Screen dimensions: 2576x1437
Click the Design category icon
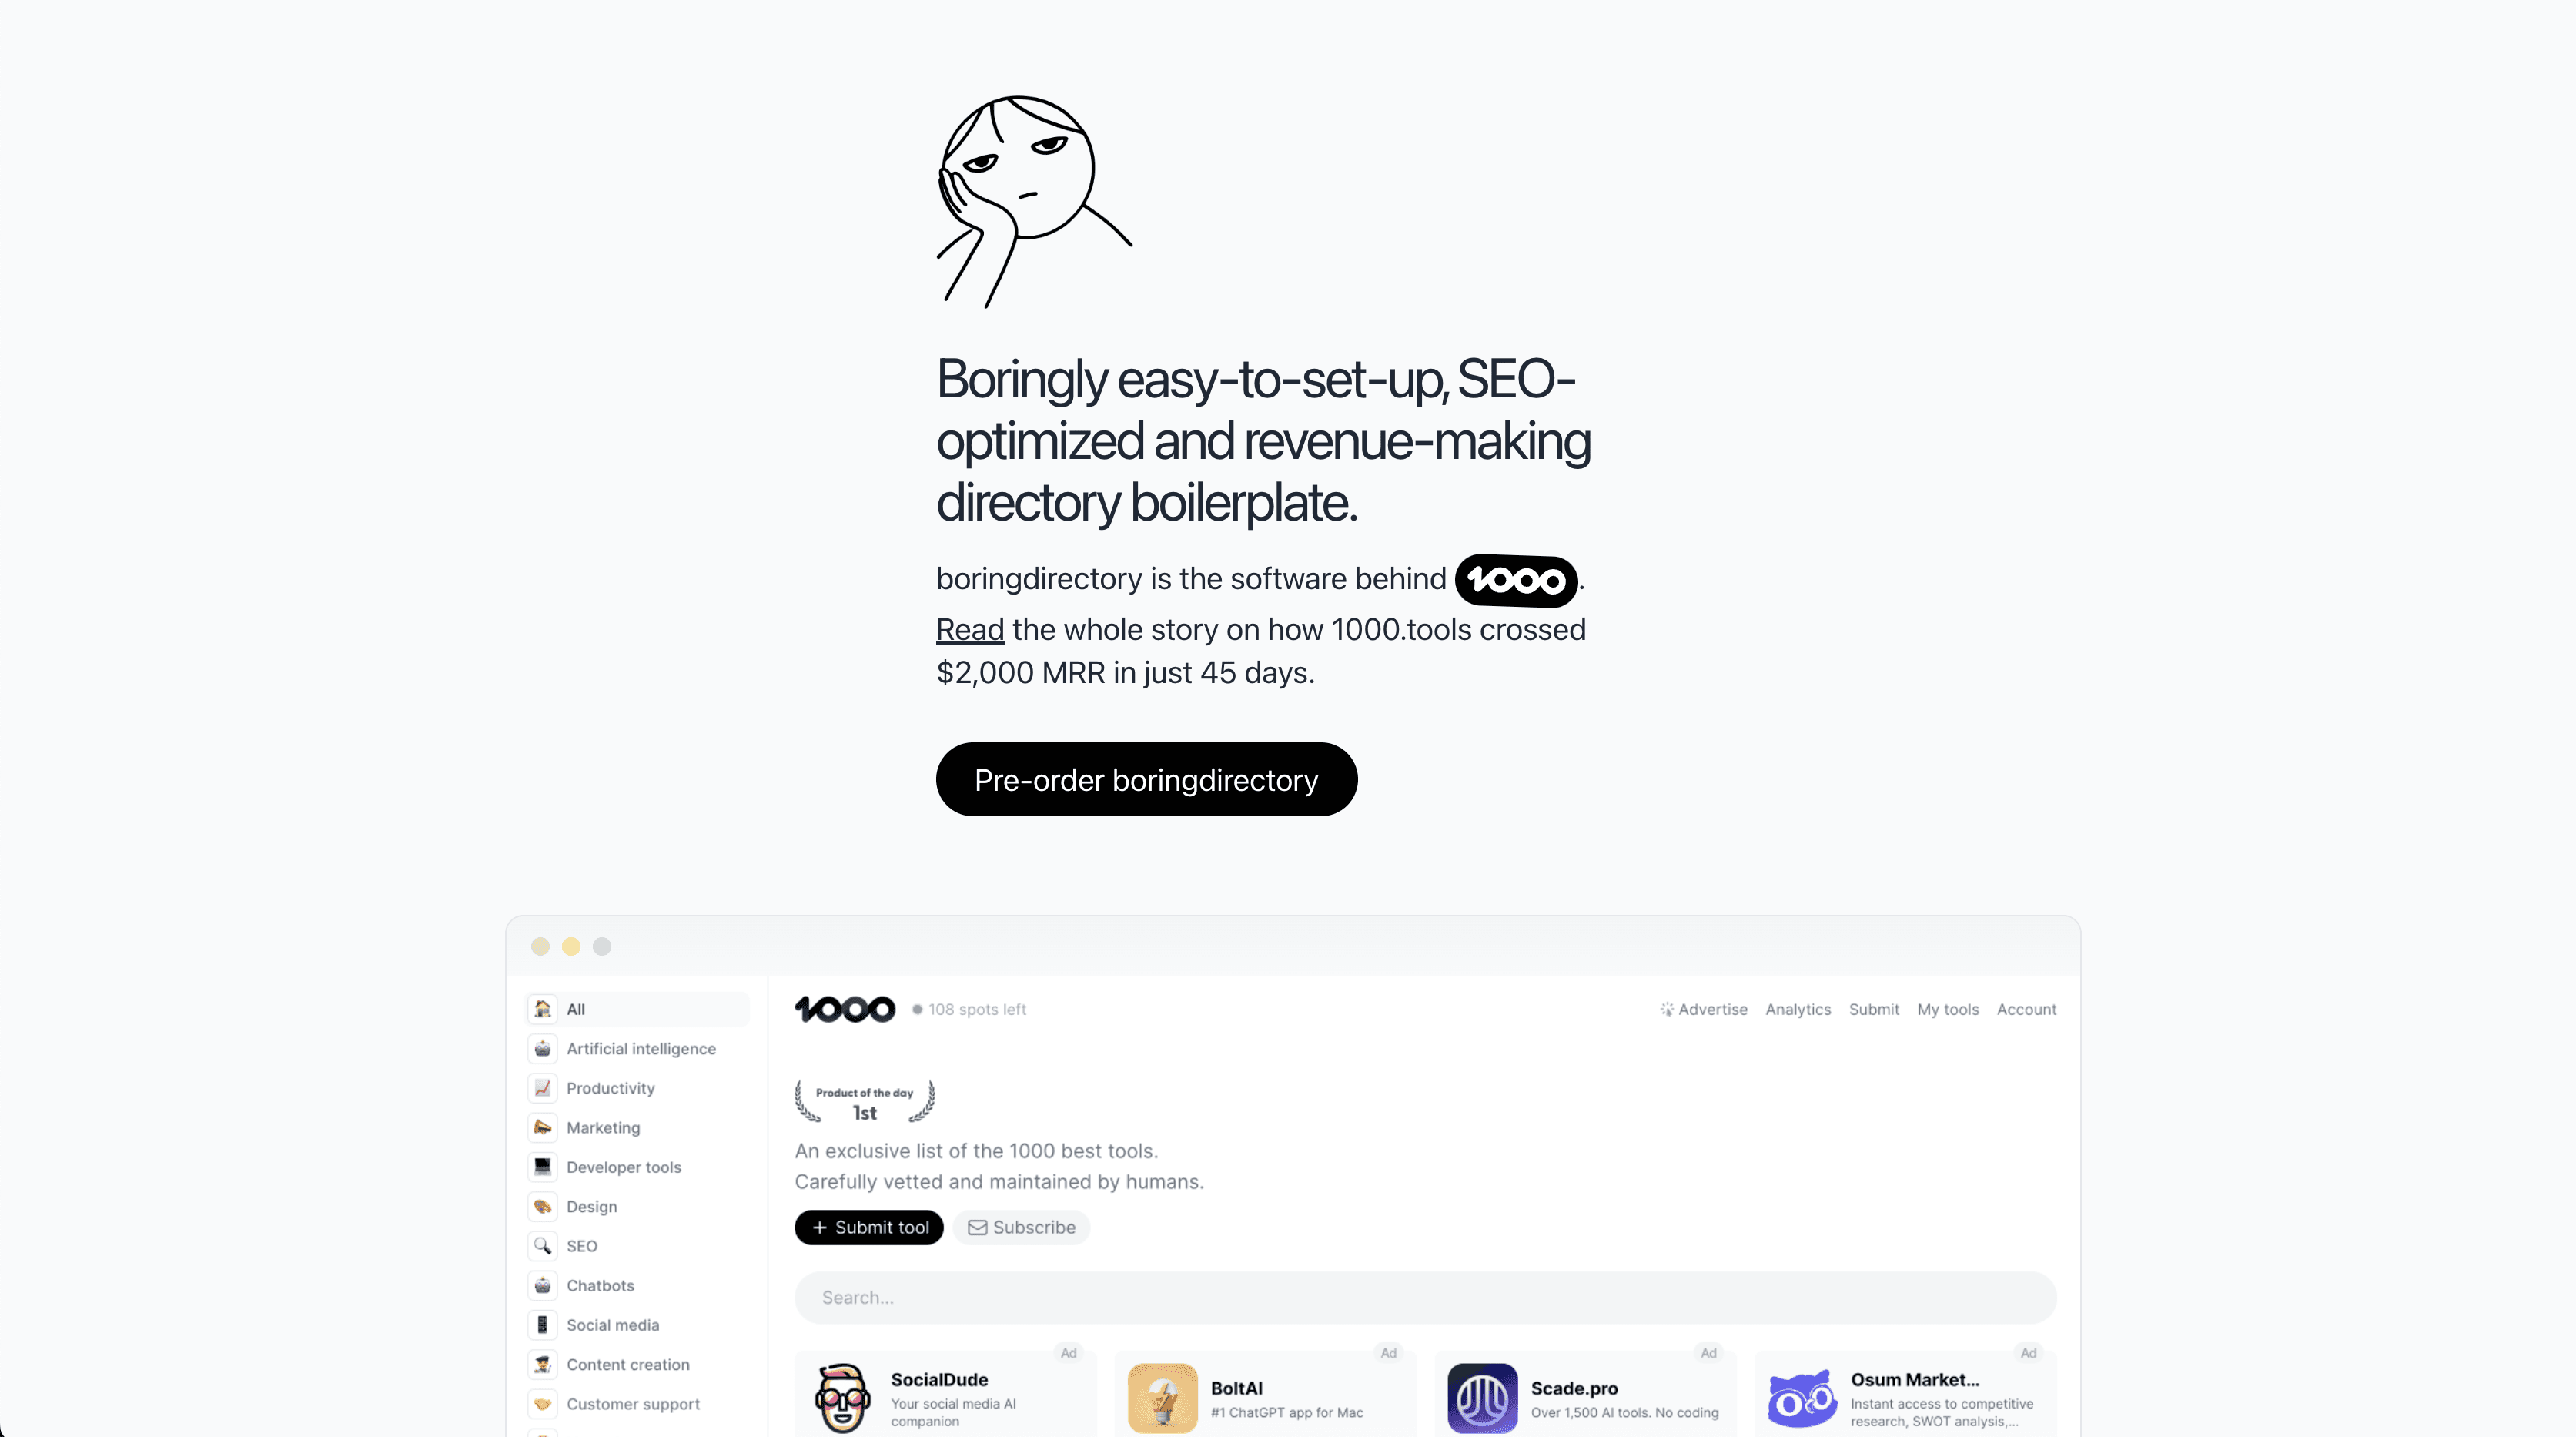pyautogui.click(x=544, y=1207)
